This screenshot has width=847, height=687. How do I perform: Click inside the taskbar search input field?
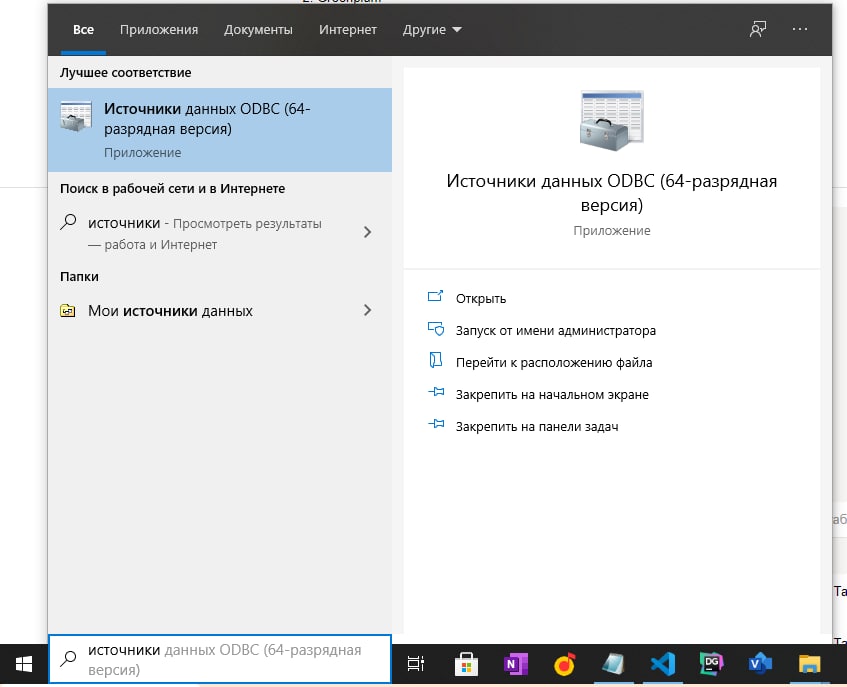[220, 659]
